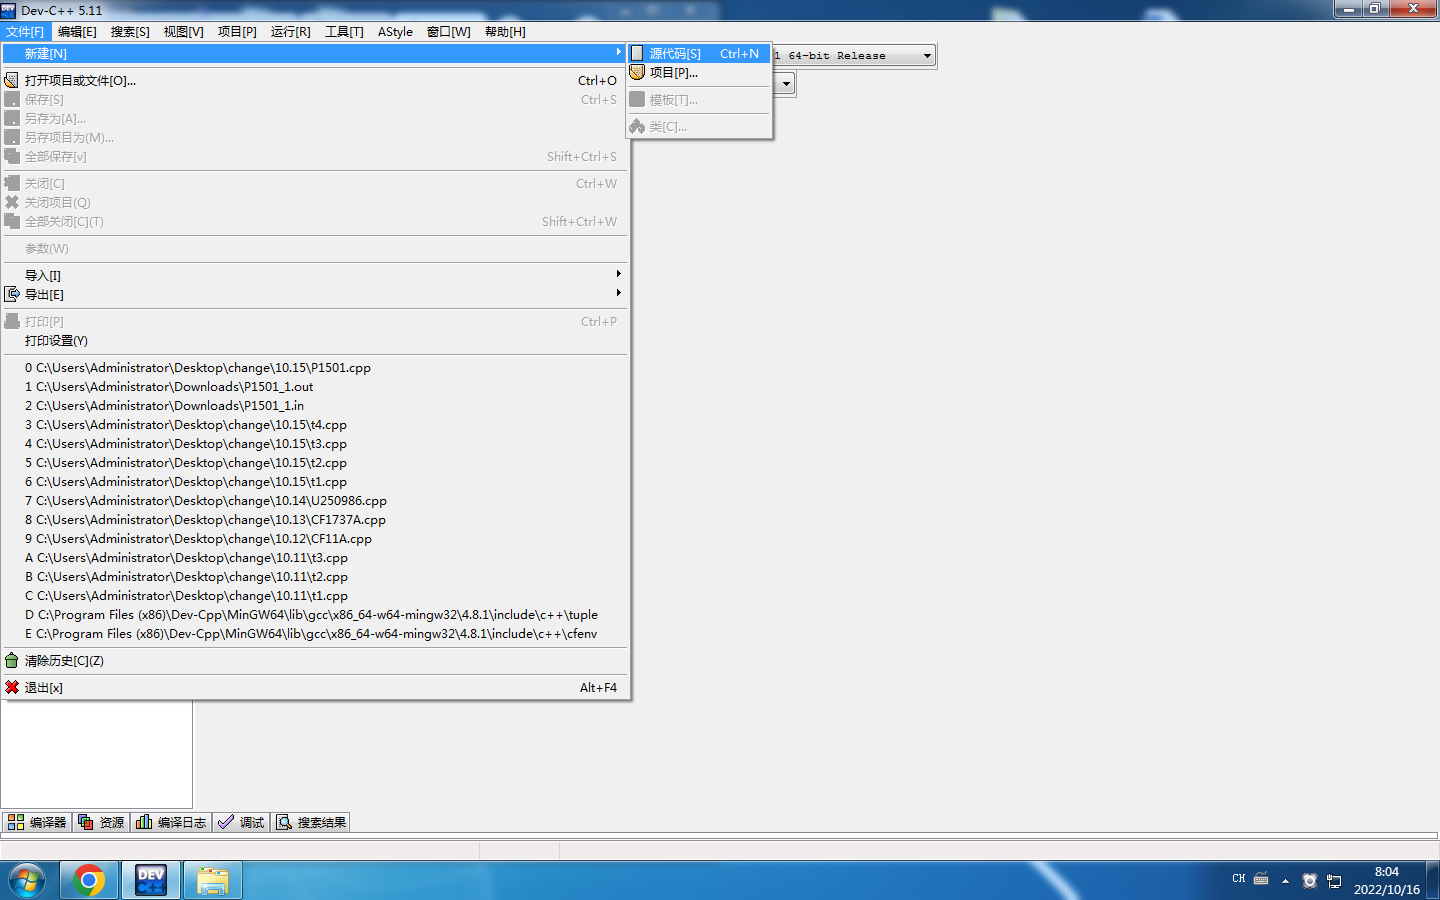Expand the 导入[I] submenu
Image resolution: width=1440 pixels, height=900 pixels.
(314, 276)
